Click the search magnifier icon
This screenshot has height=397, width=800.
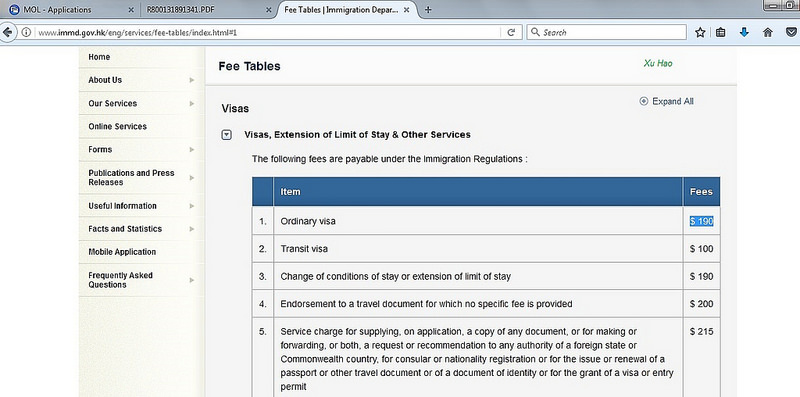click(x=535, y=32)
